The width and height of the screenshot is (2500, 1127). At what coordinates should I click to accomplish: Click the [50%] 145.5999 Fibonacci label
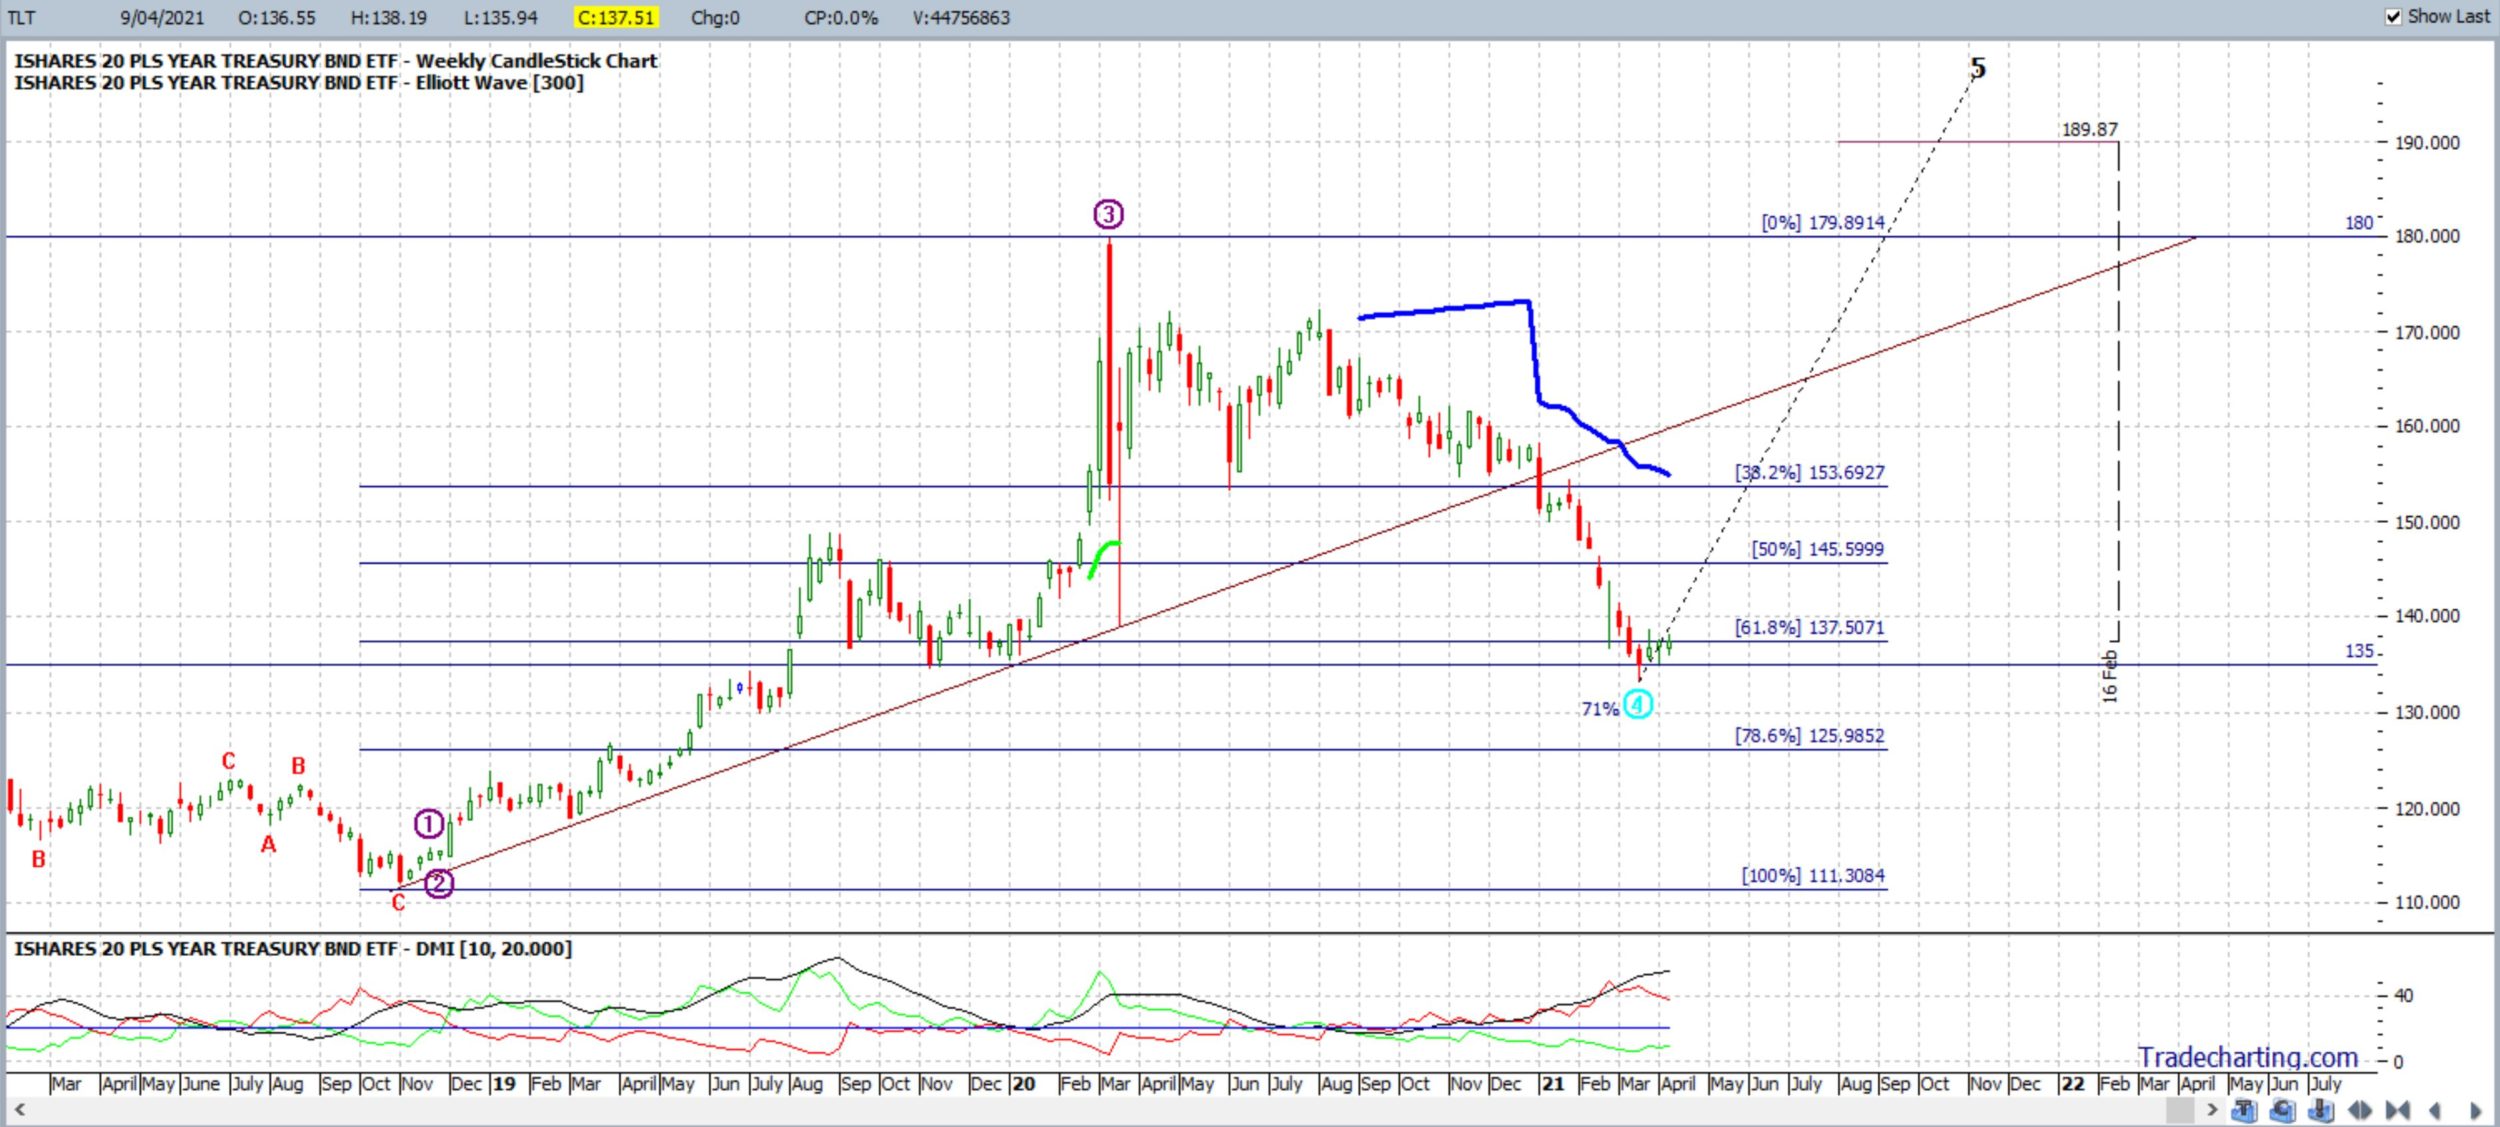[x=1817, y=549]
